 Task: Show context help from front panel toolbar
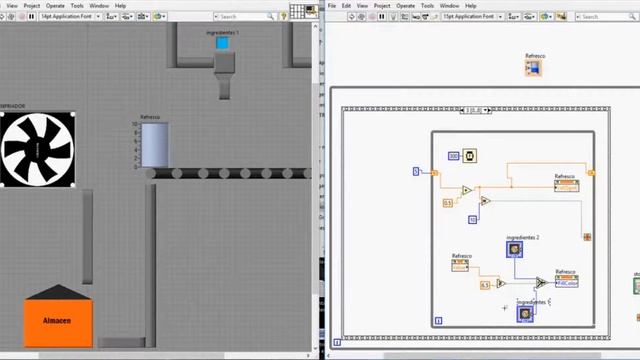point(284,17)
